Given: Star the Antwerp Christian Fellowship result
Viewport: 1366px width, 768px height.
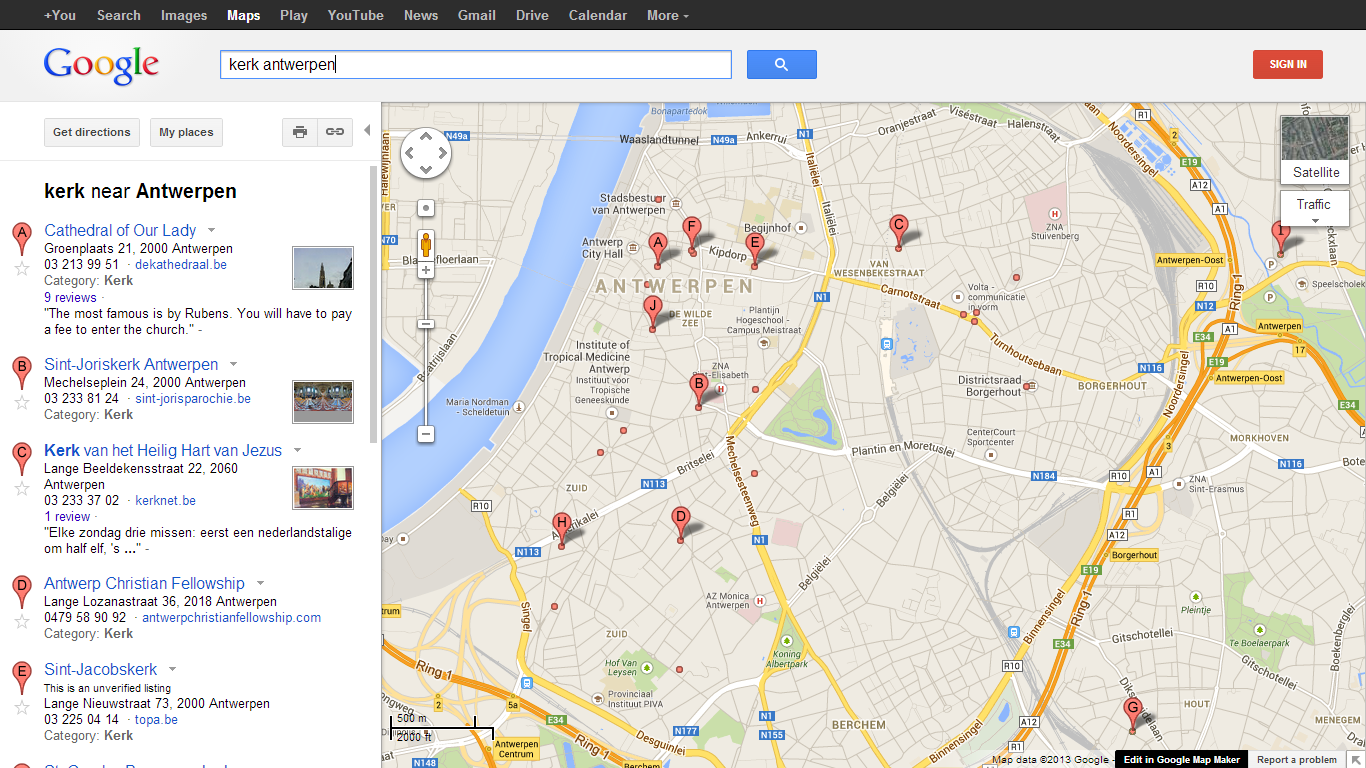Looking at the screenshot, I should 21,621.
